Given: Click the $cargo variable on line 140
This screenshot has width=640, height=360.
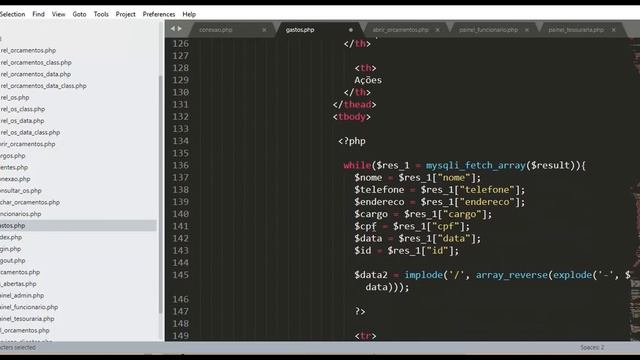Looking at the screenshot, I should [x=371, y=214].
